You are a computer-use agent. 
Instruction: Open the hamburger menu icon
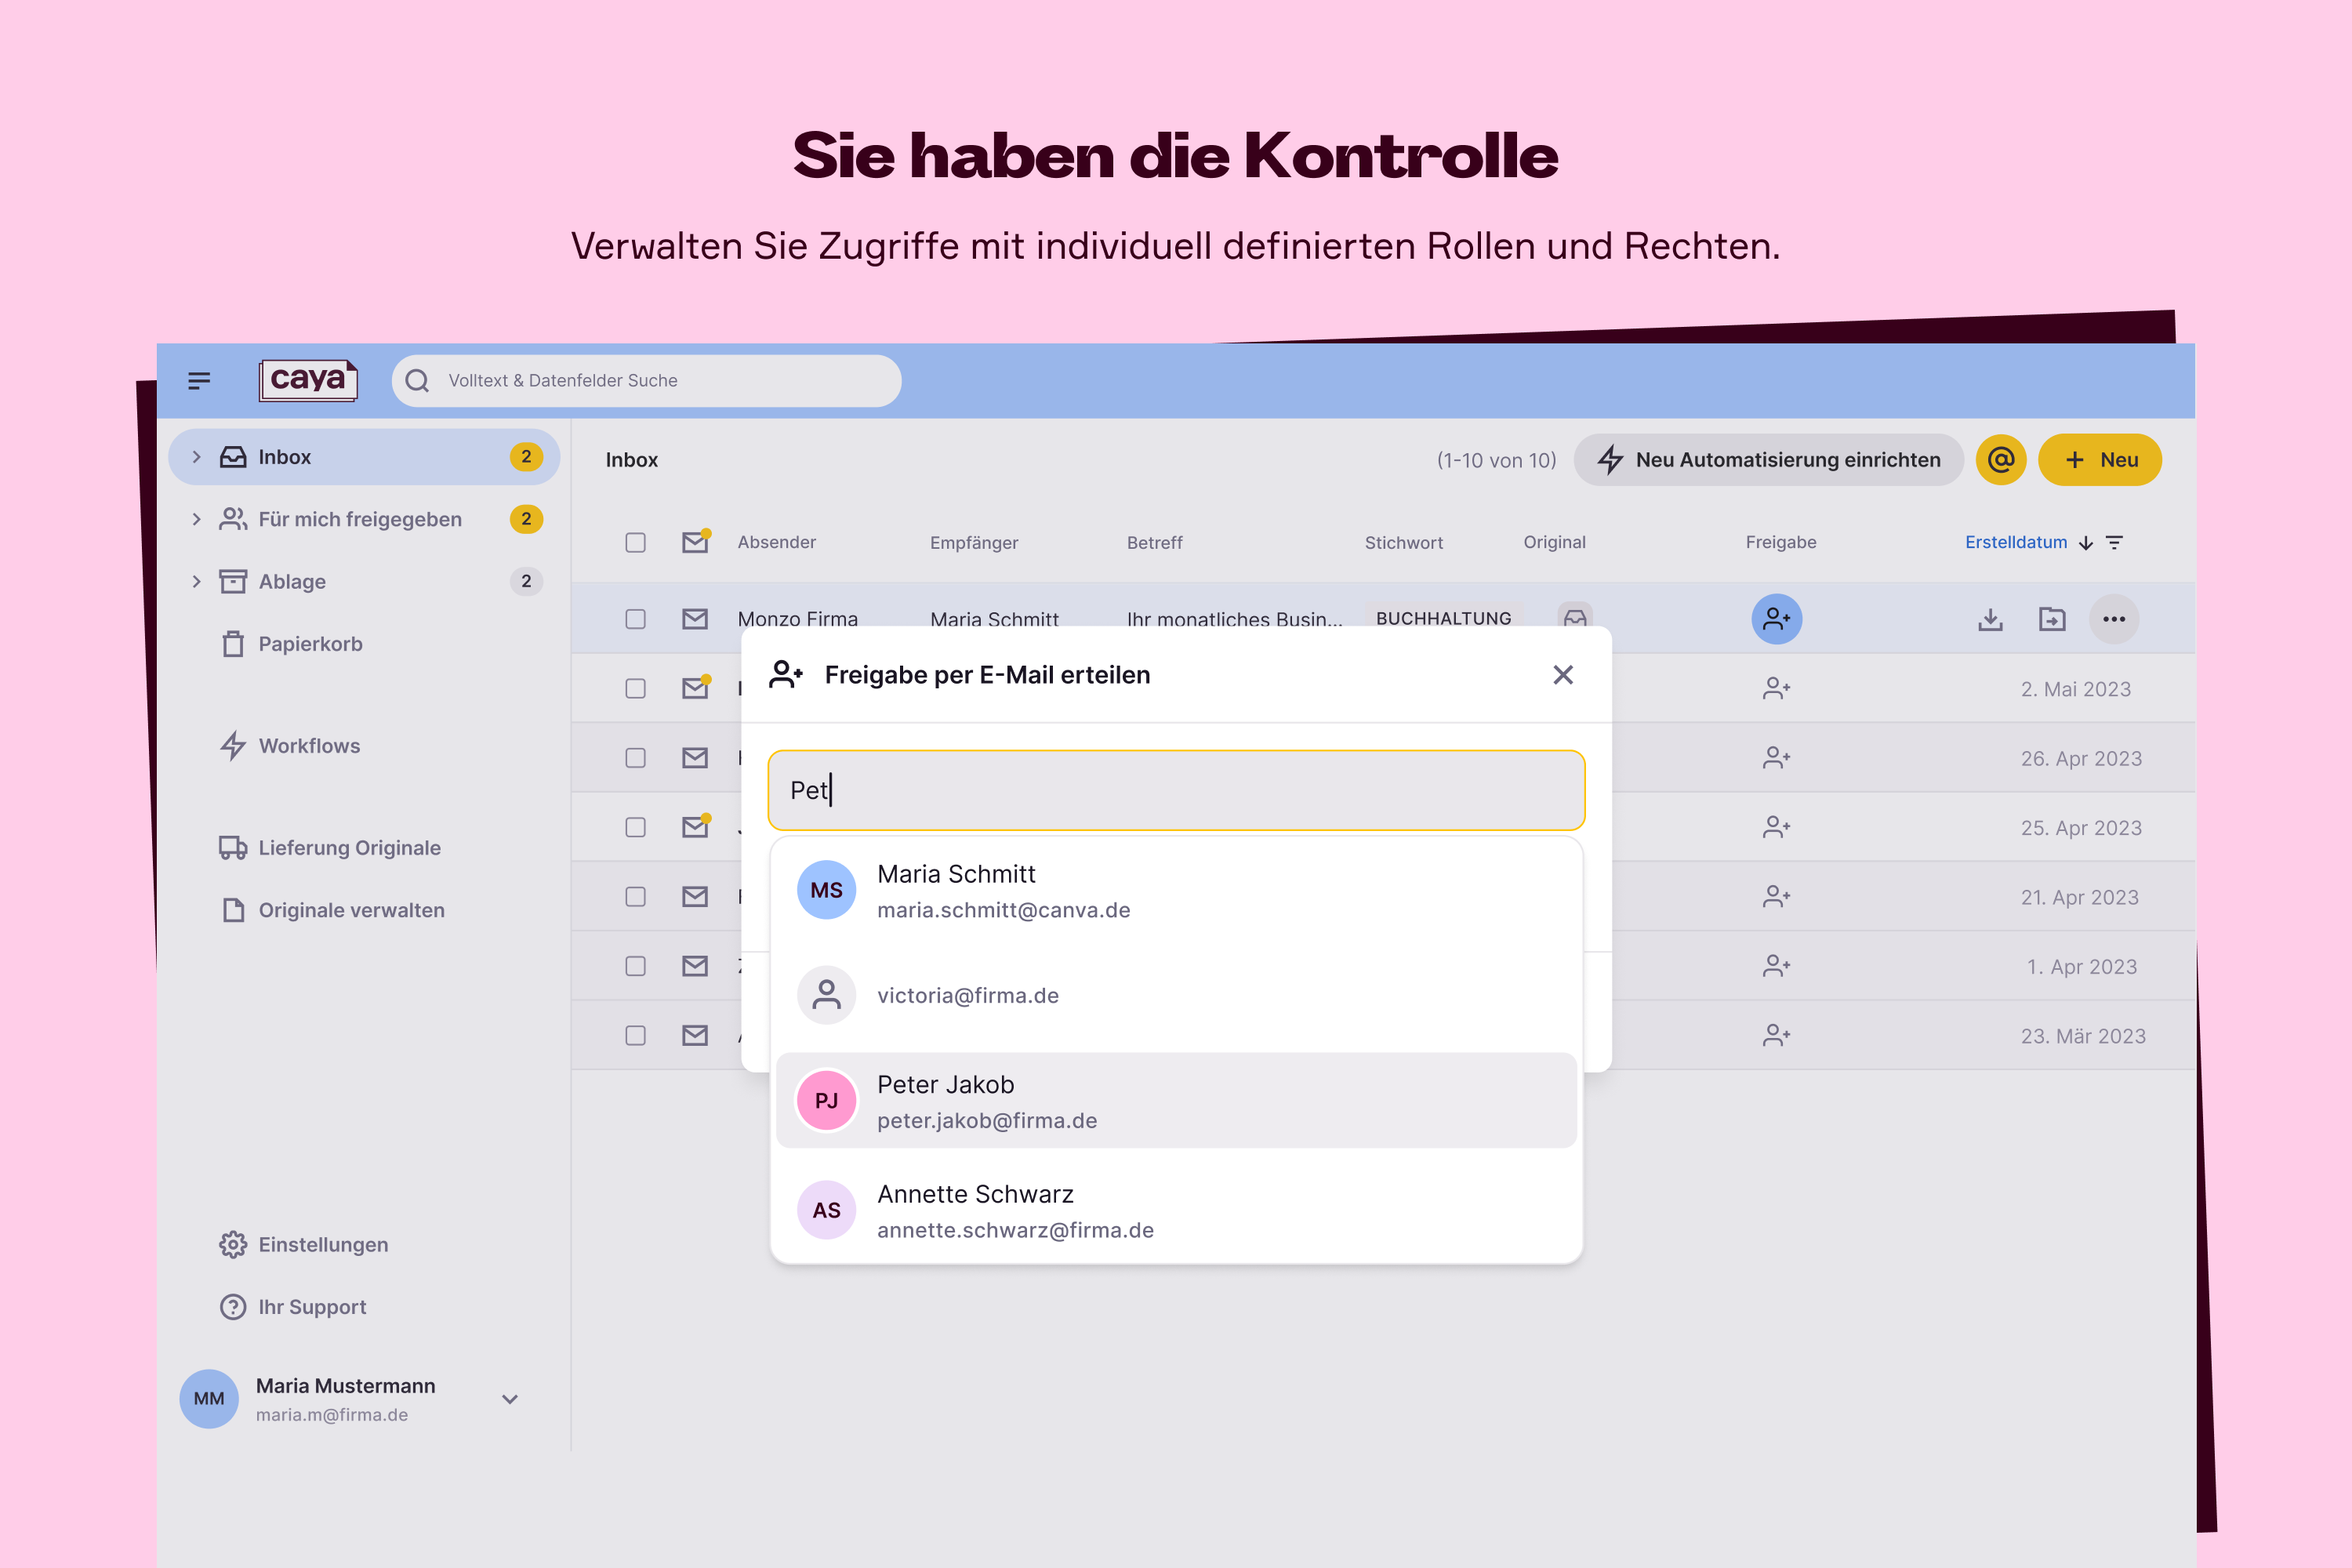[x=199, y=380]
